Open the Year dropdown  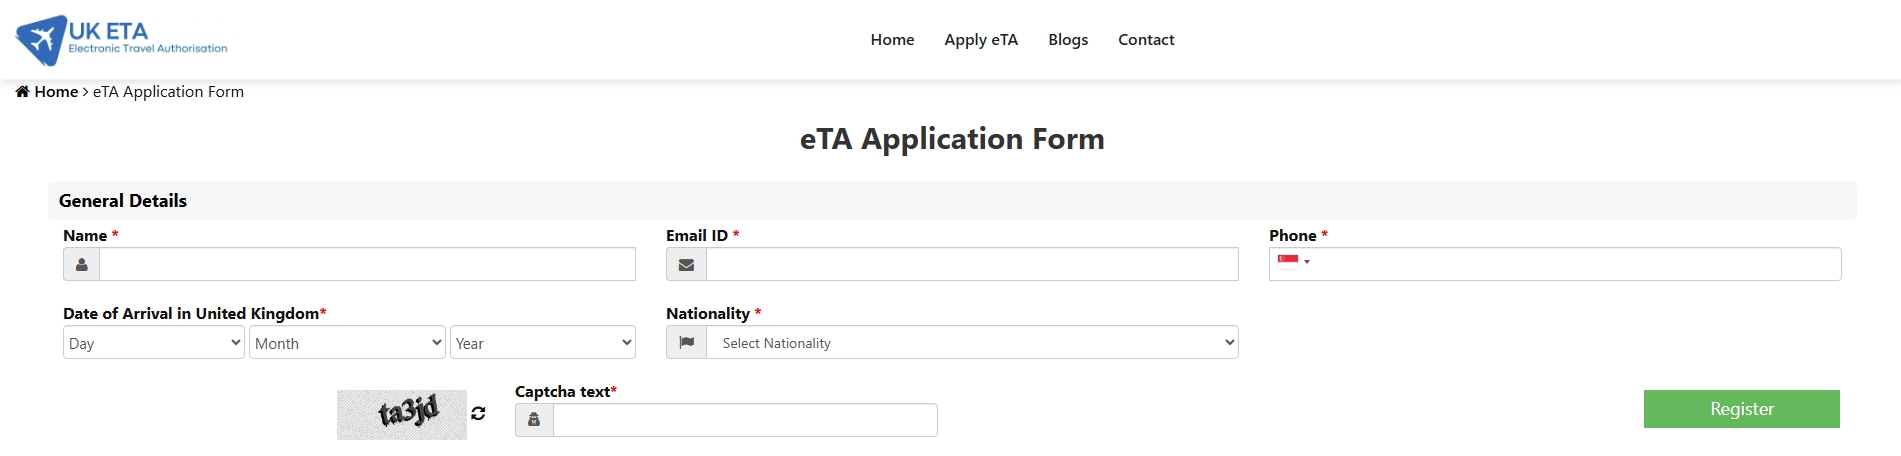point(542,343)
